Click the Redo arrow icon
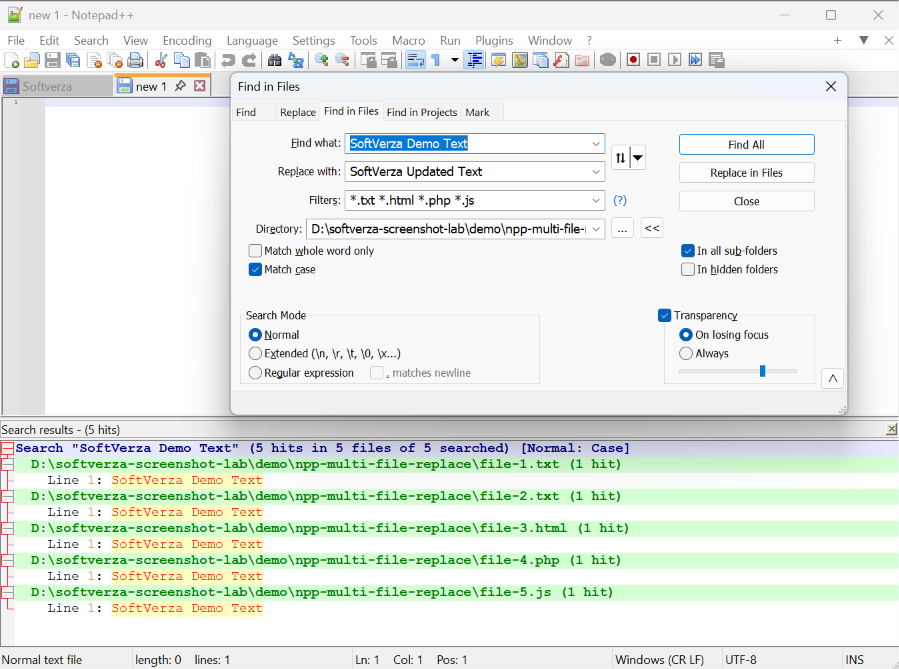 tap(249, 60)
